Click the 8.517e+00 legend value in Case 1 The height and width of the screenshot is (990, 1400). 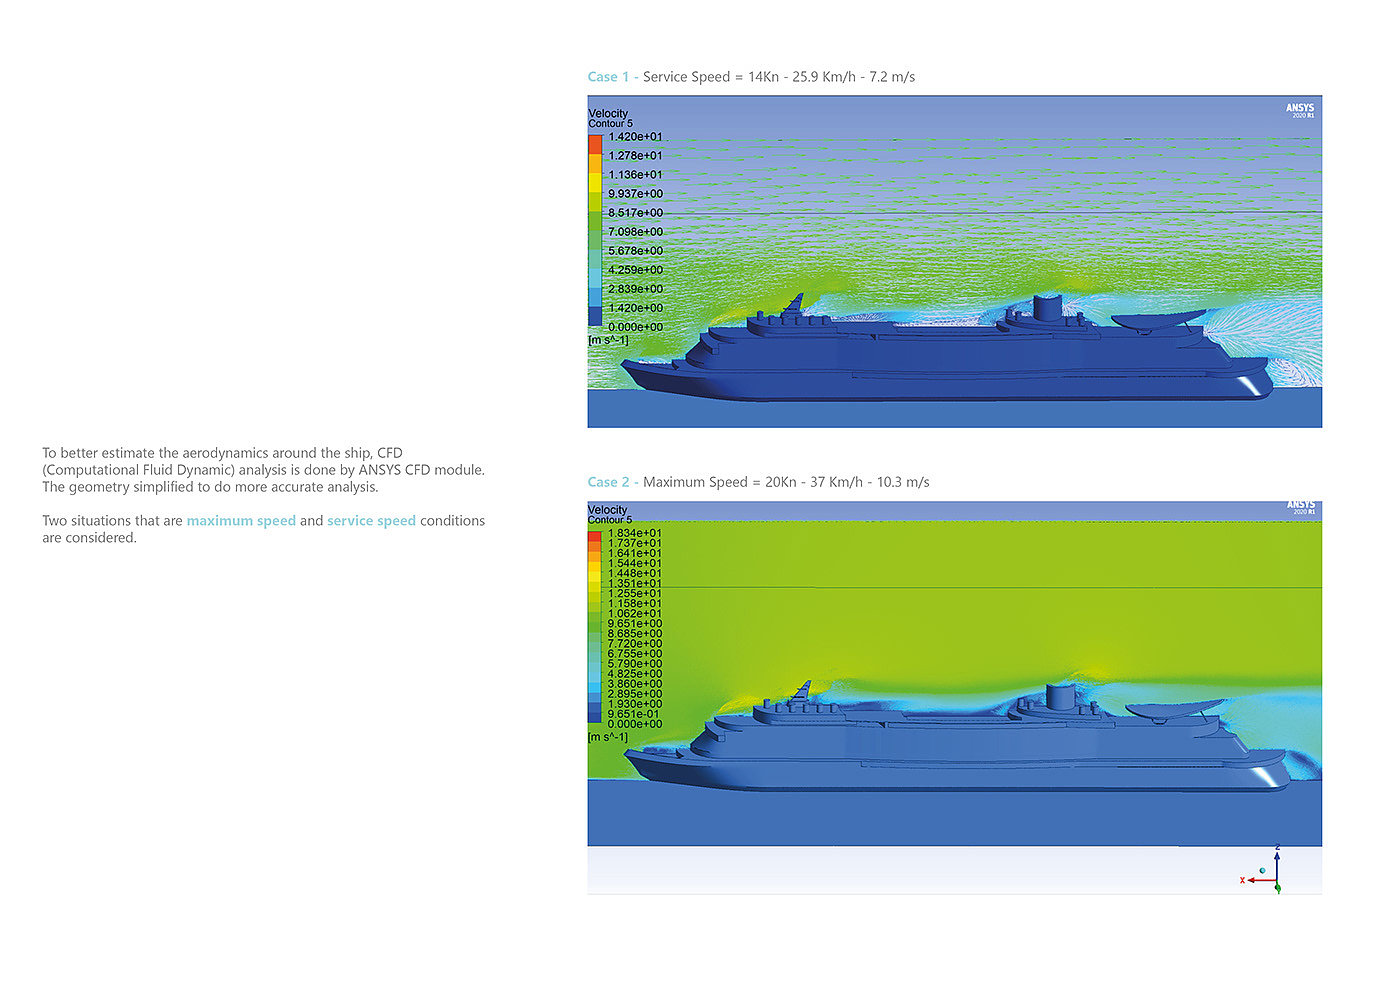point(635,213)
